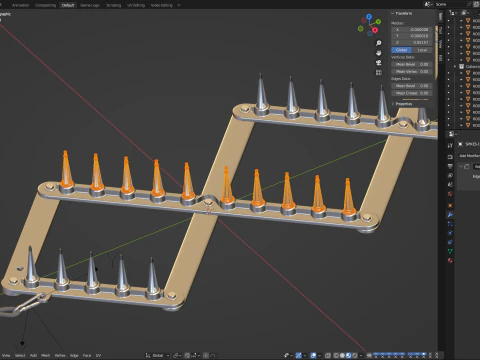
Task: Open the Tool properties tab icon
Action: coord(450,145)
